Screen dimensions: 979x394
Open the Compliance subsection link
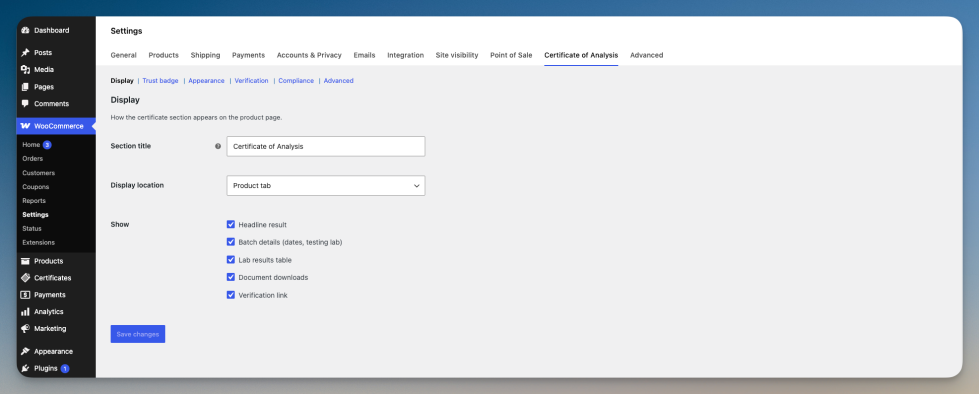coord(296,81)
